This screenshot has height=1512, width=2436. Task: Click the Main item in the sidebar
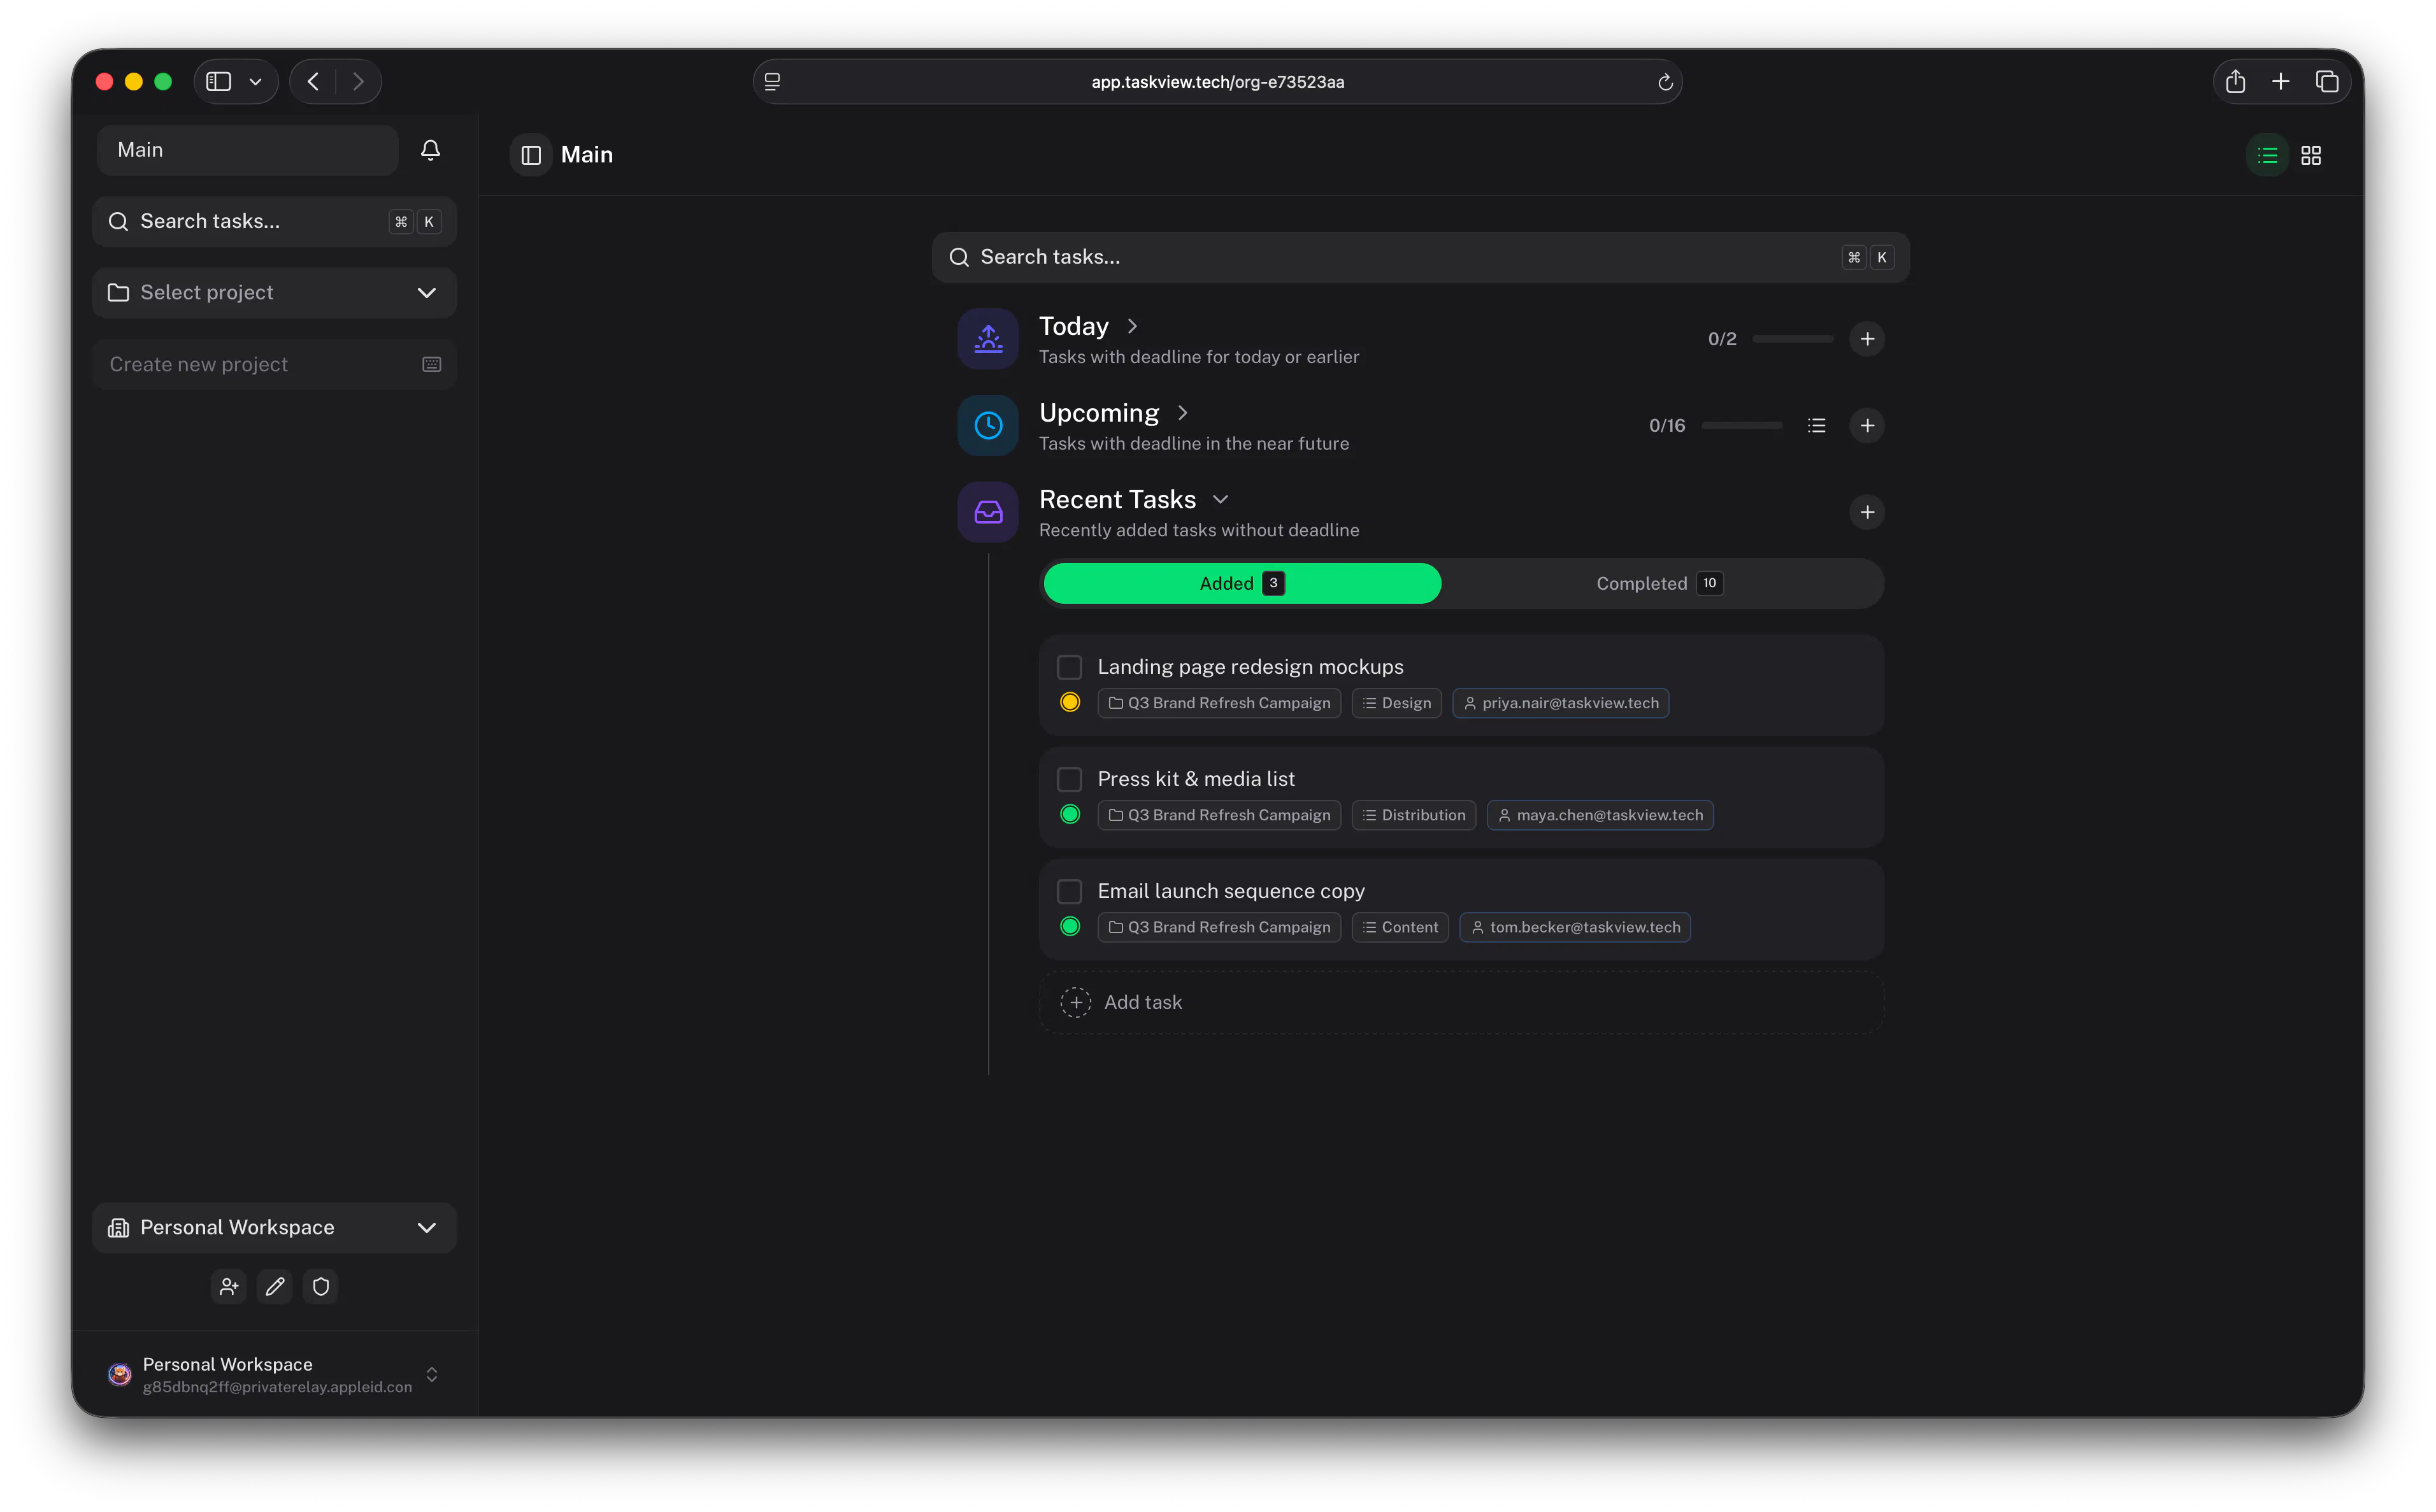247,150
